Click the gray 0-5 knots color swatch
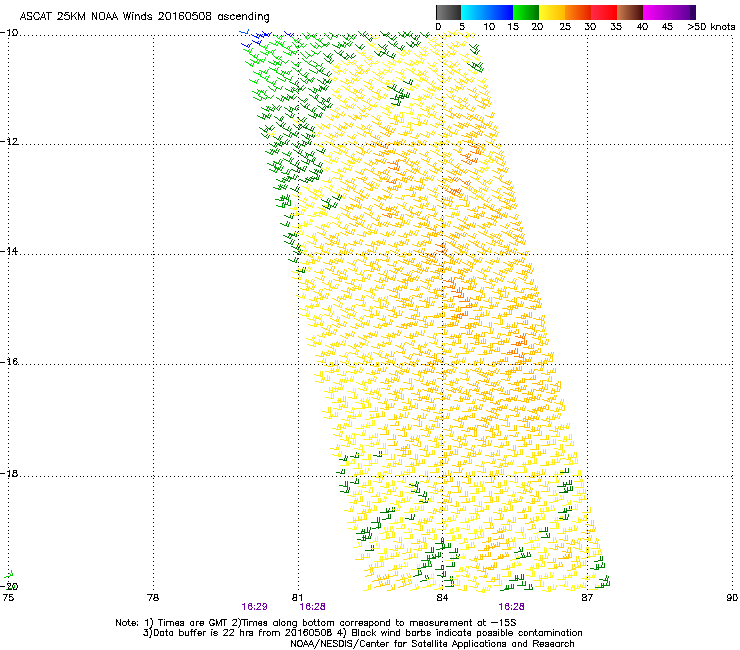 coord(448,12)
